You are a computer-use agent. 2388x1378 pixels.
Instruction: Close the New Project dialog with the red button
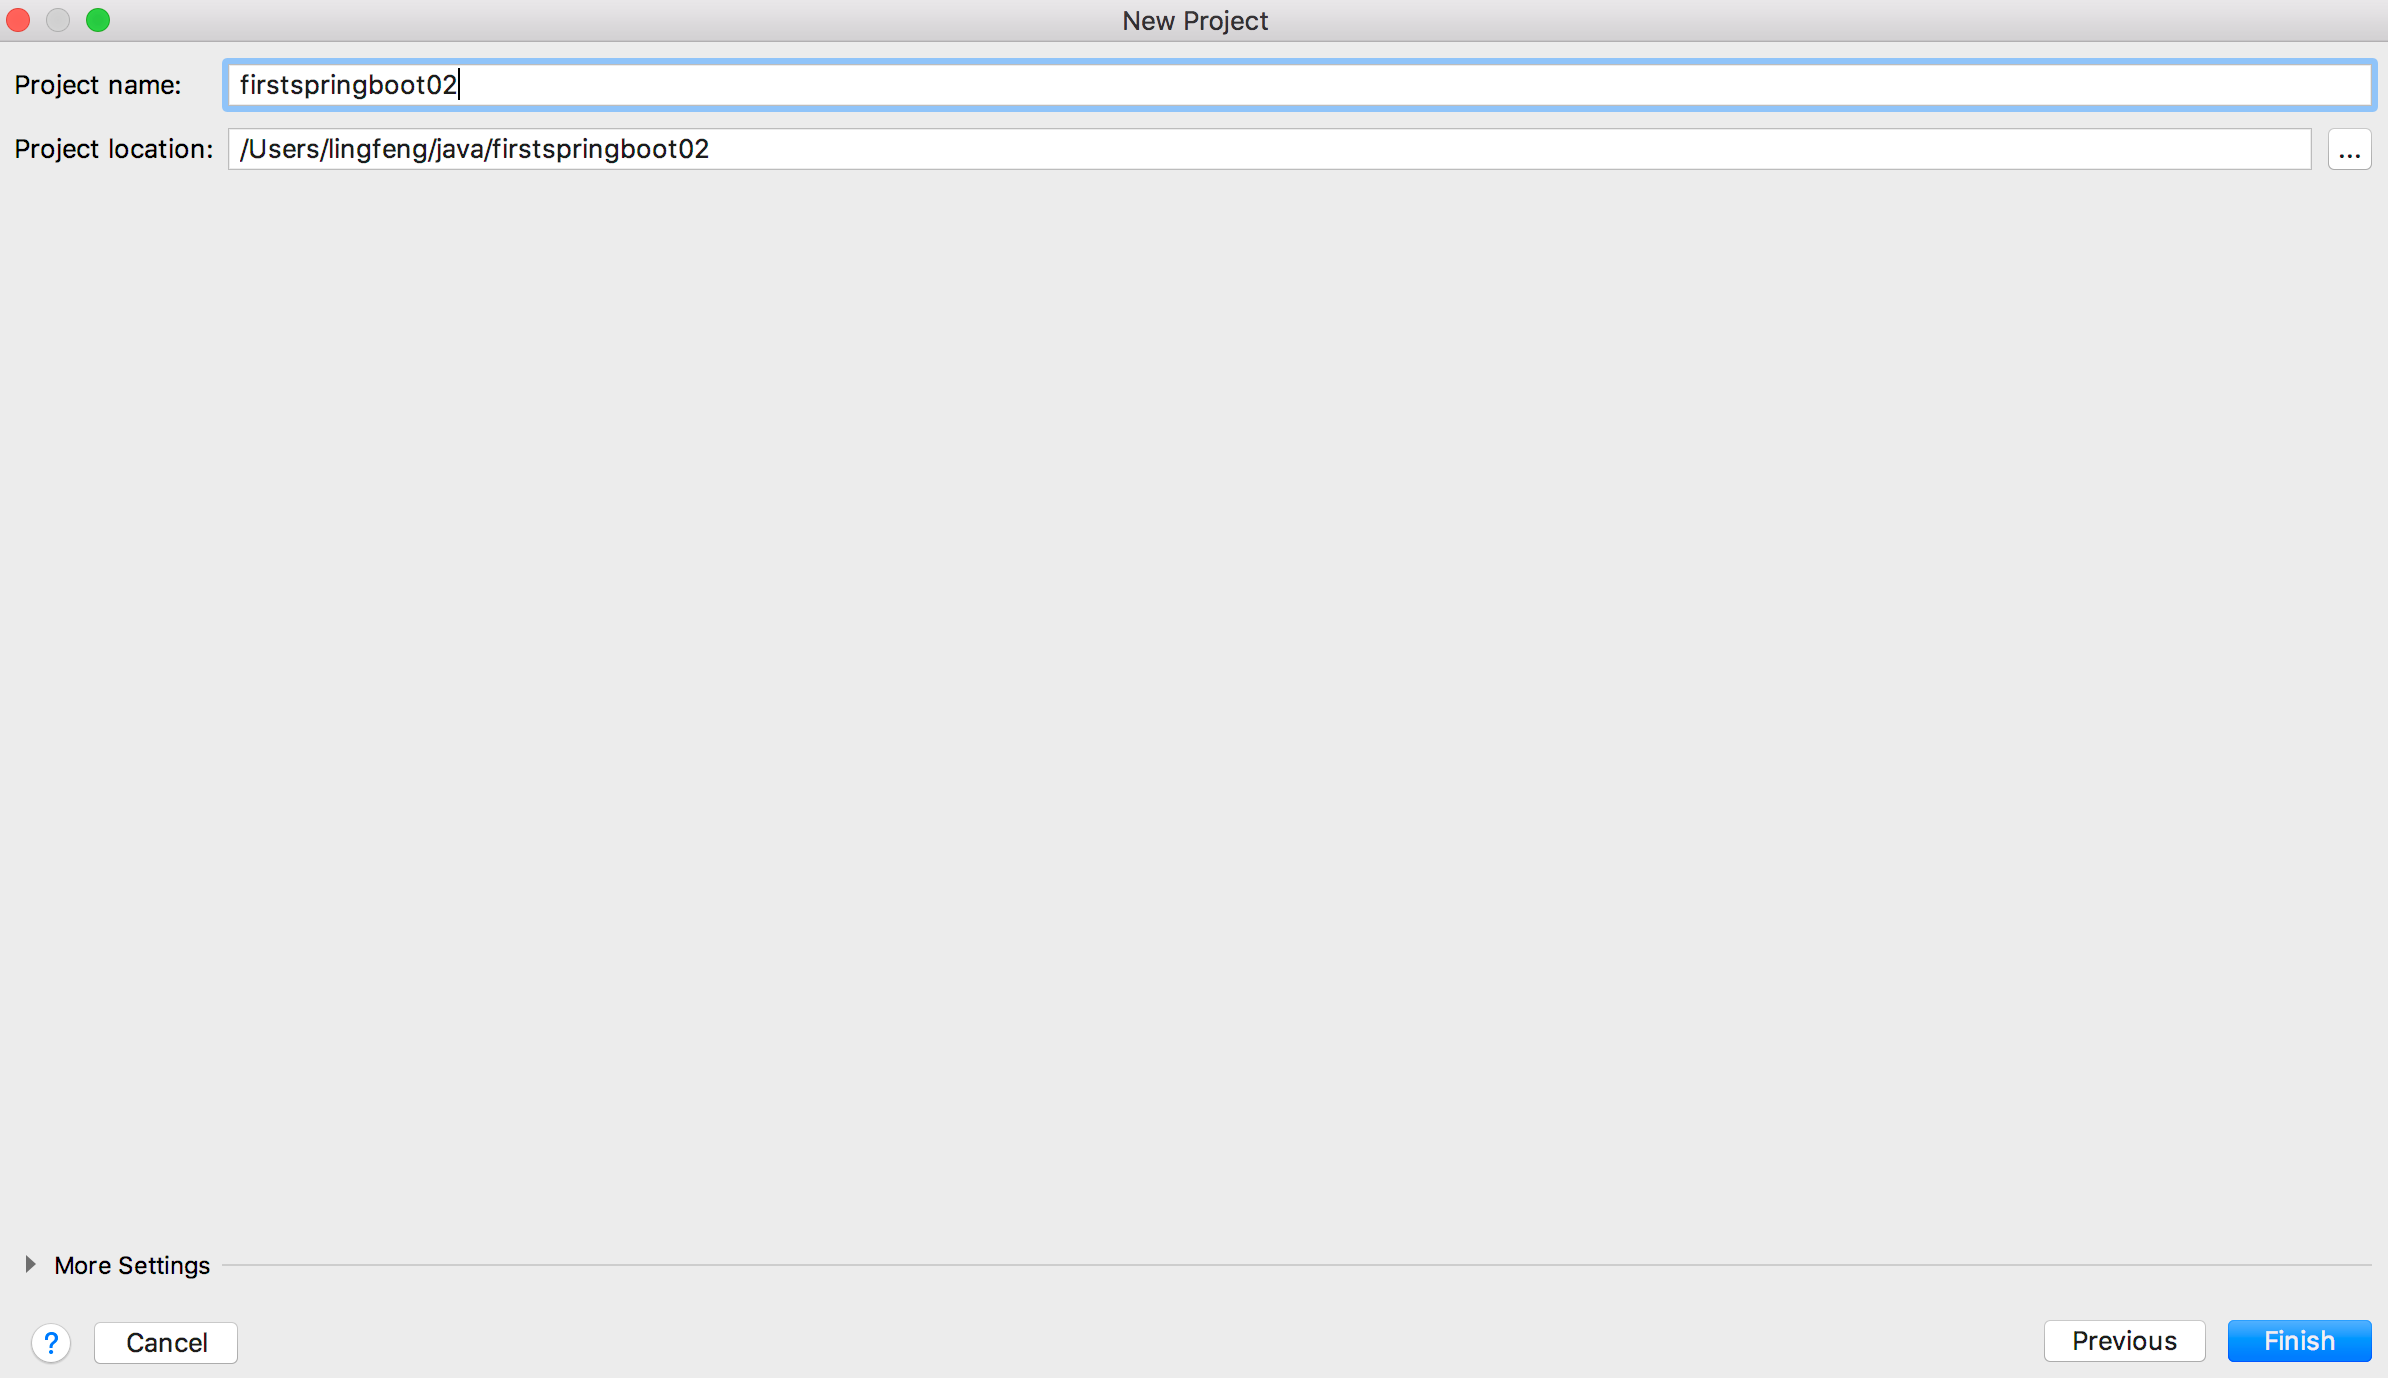tap(19, 20)
